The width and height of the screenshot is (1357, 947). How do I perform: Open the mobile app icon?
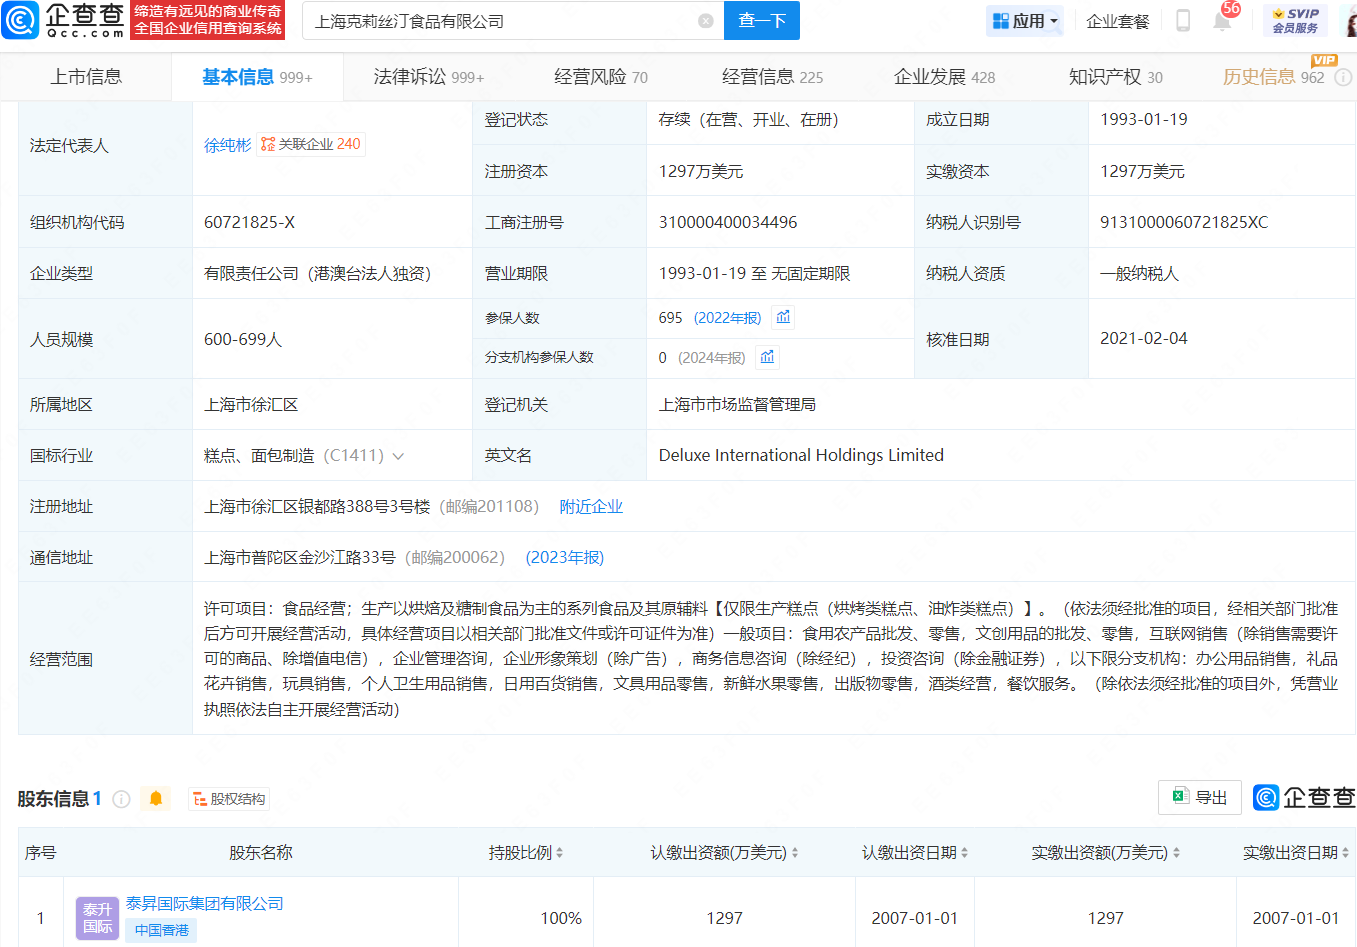(1183, 21)
